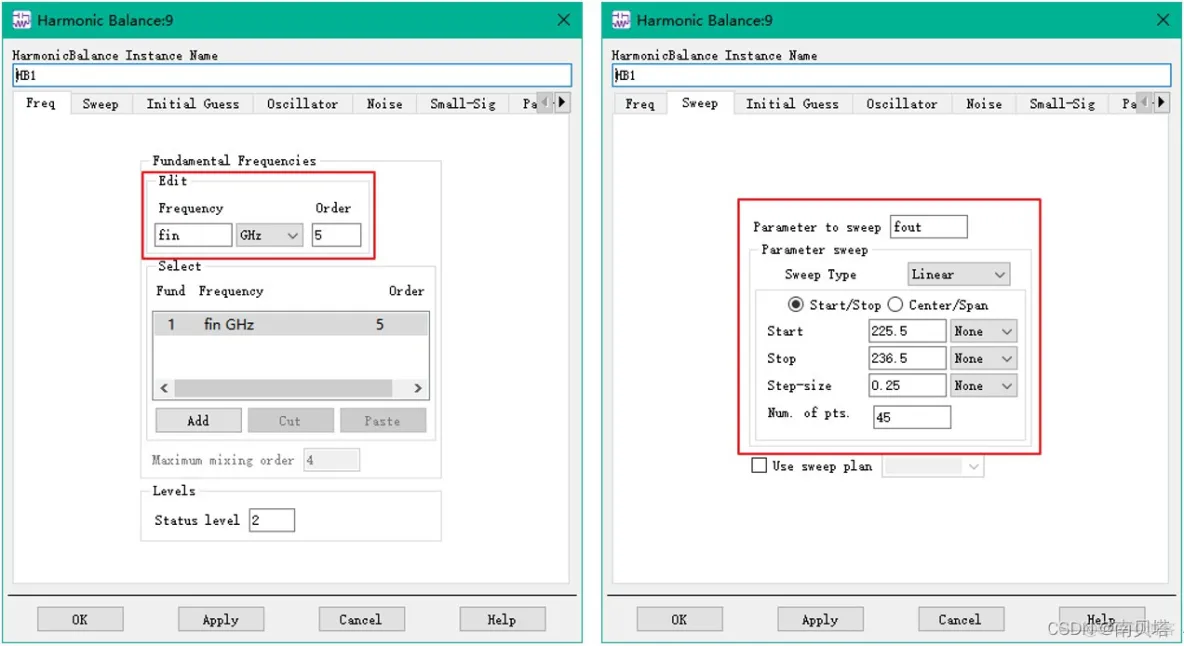Click the Status level field

point(272,520)
